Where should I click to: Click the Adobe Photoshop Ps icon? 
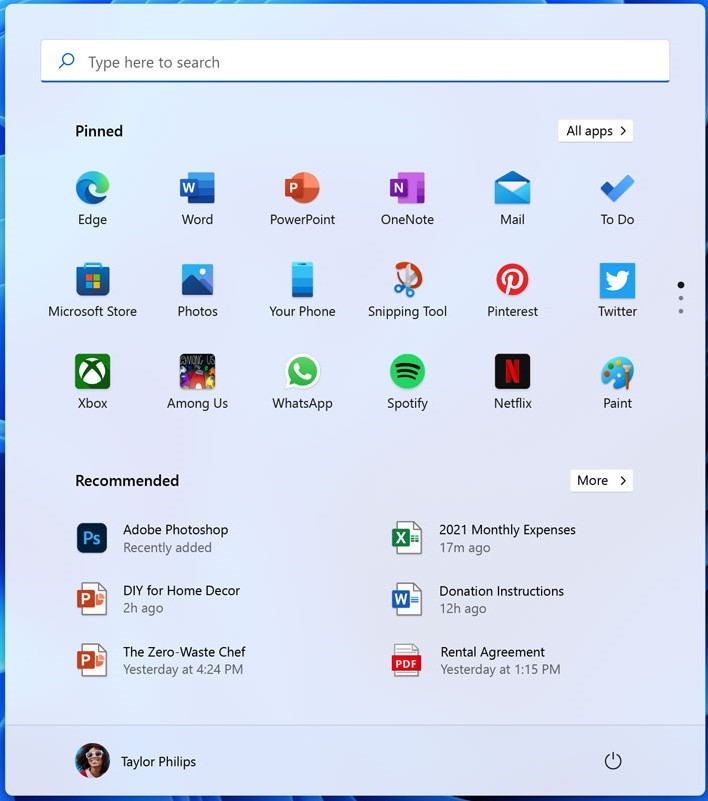[92, 538]
